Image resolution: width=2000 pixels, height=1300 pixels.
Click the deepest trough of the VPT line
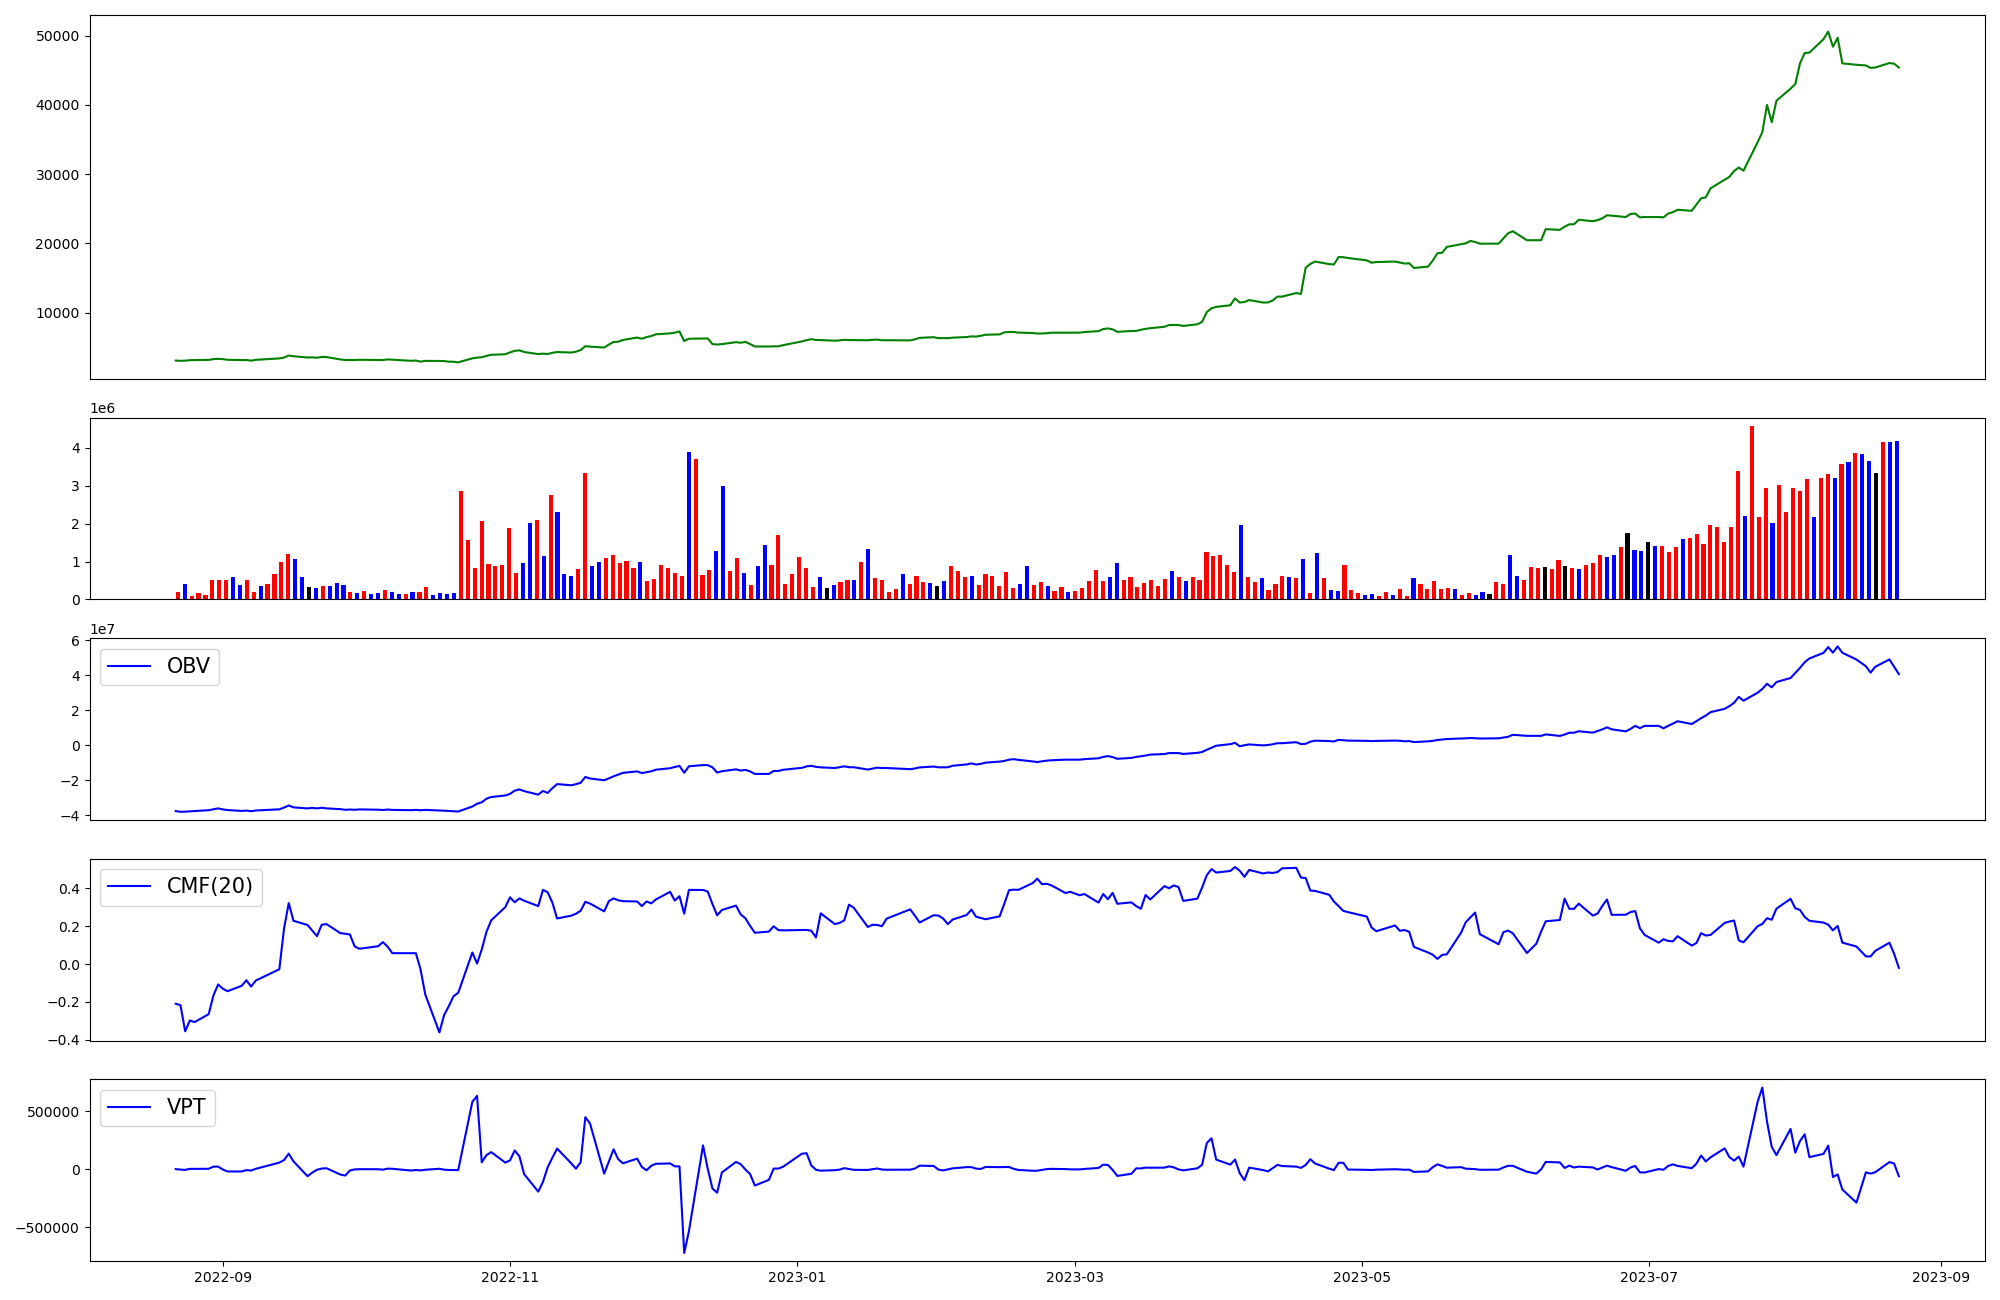point(684,1251)
